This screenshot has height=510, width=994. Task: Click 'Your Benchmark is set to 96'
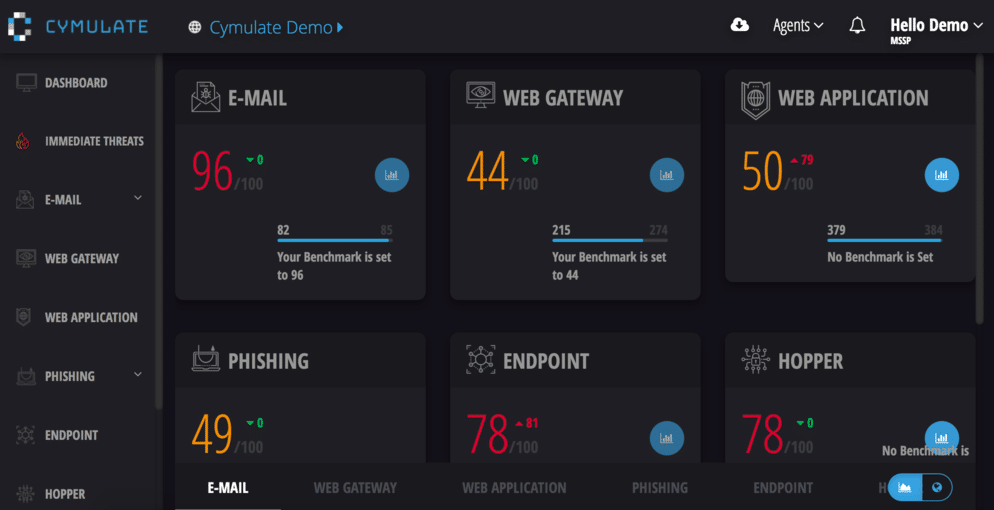pos(334,267)
